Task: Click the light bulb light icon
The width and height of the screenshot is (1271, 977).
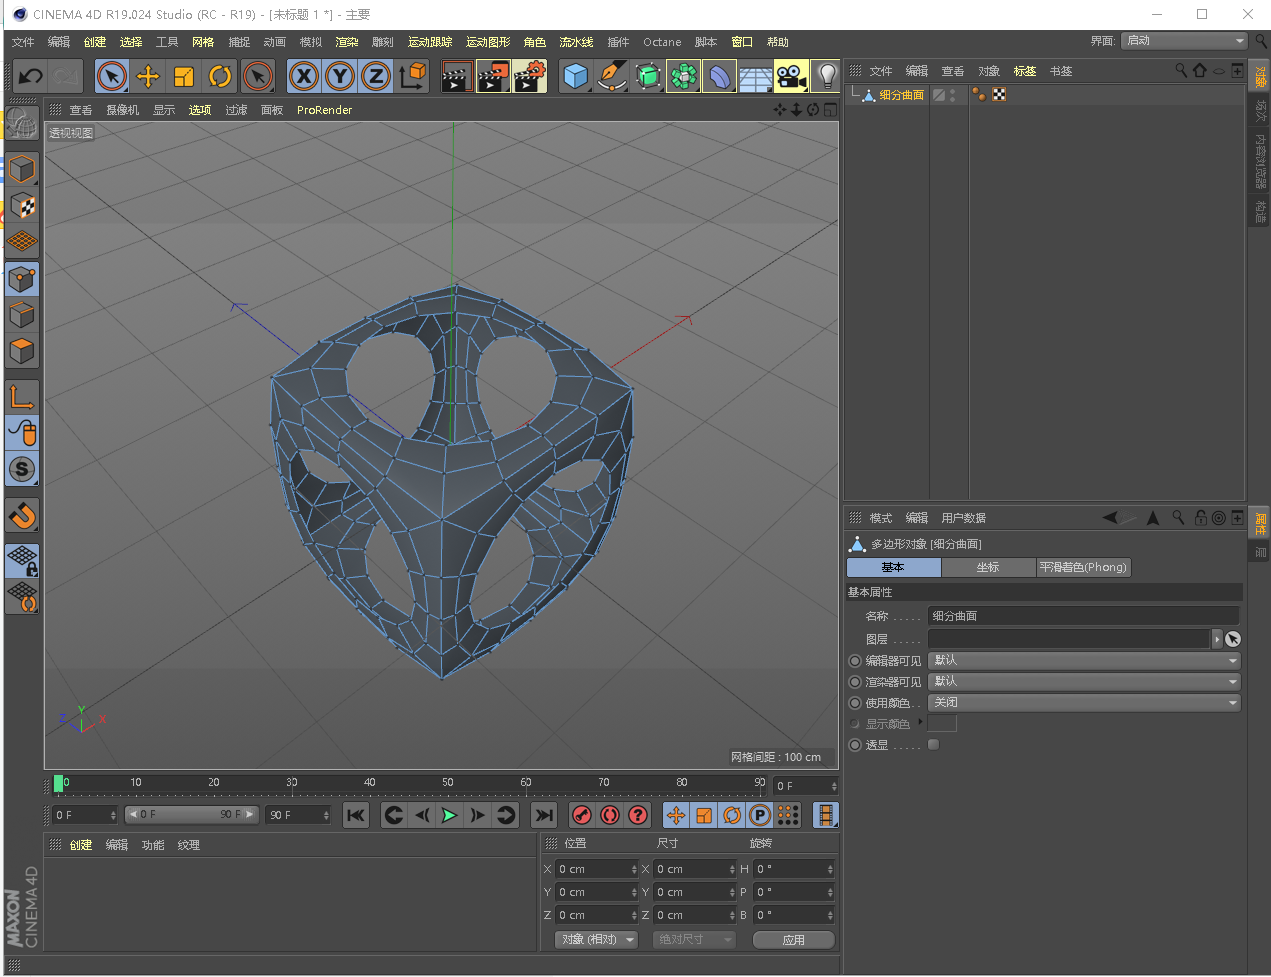Action: (x=826, y=76)
